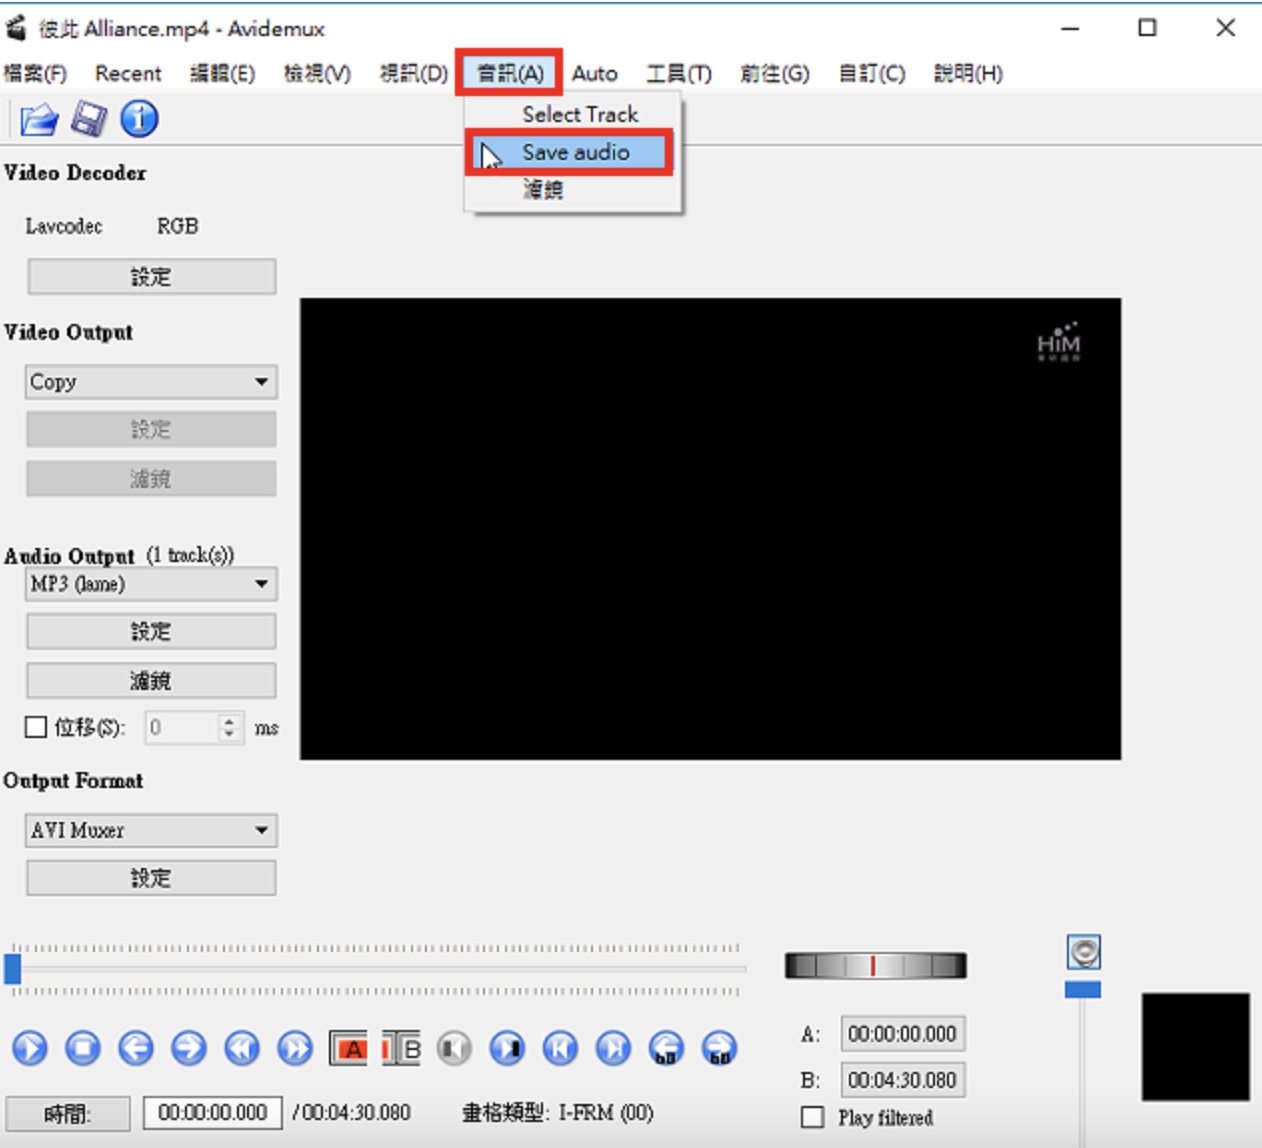Close the open 音訊(A) menu

tap(510, 73)
